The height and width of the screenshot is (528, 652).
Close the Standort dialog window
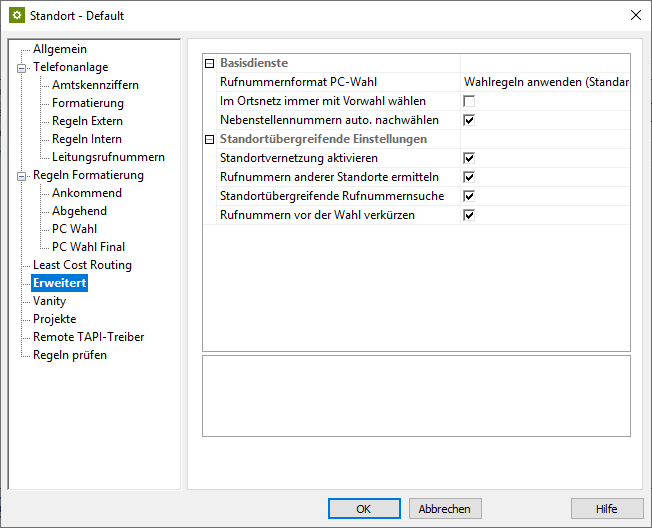coord(635,16)
